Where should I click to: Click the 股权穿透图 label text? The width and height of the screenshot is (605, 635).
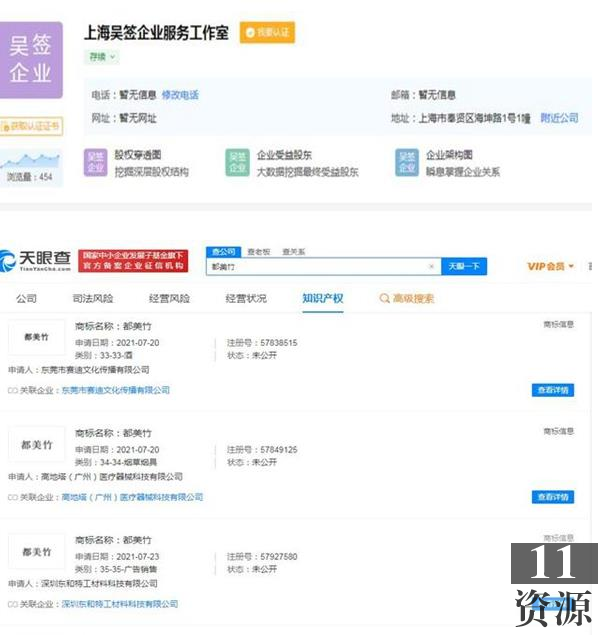point(138,155)
